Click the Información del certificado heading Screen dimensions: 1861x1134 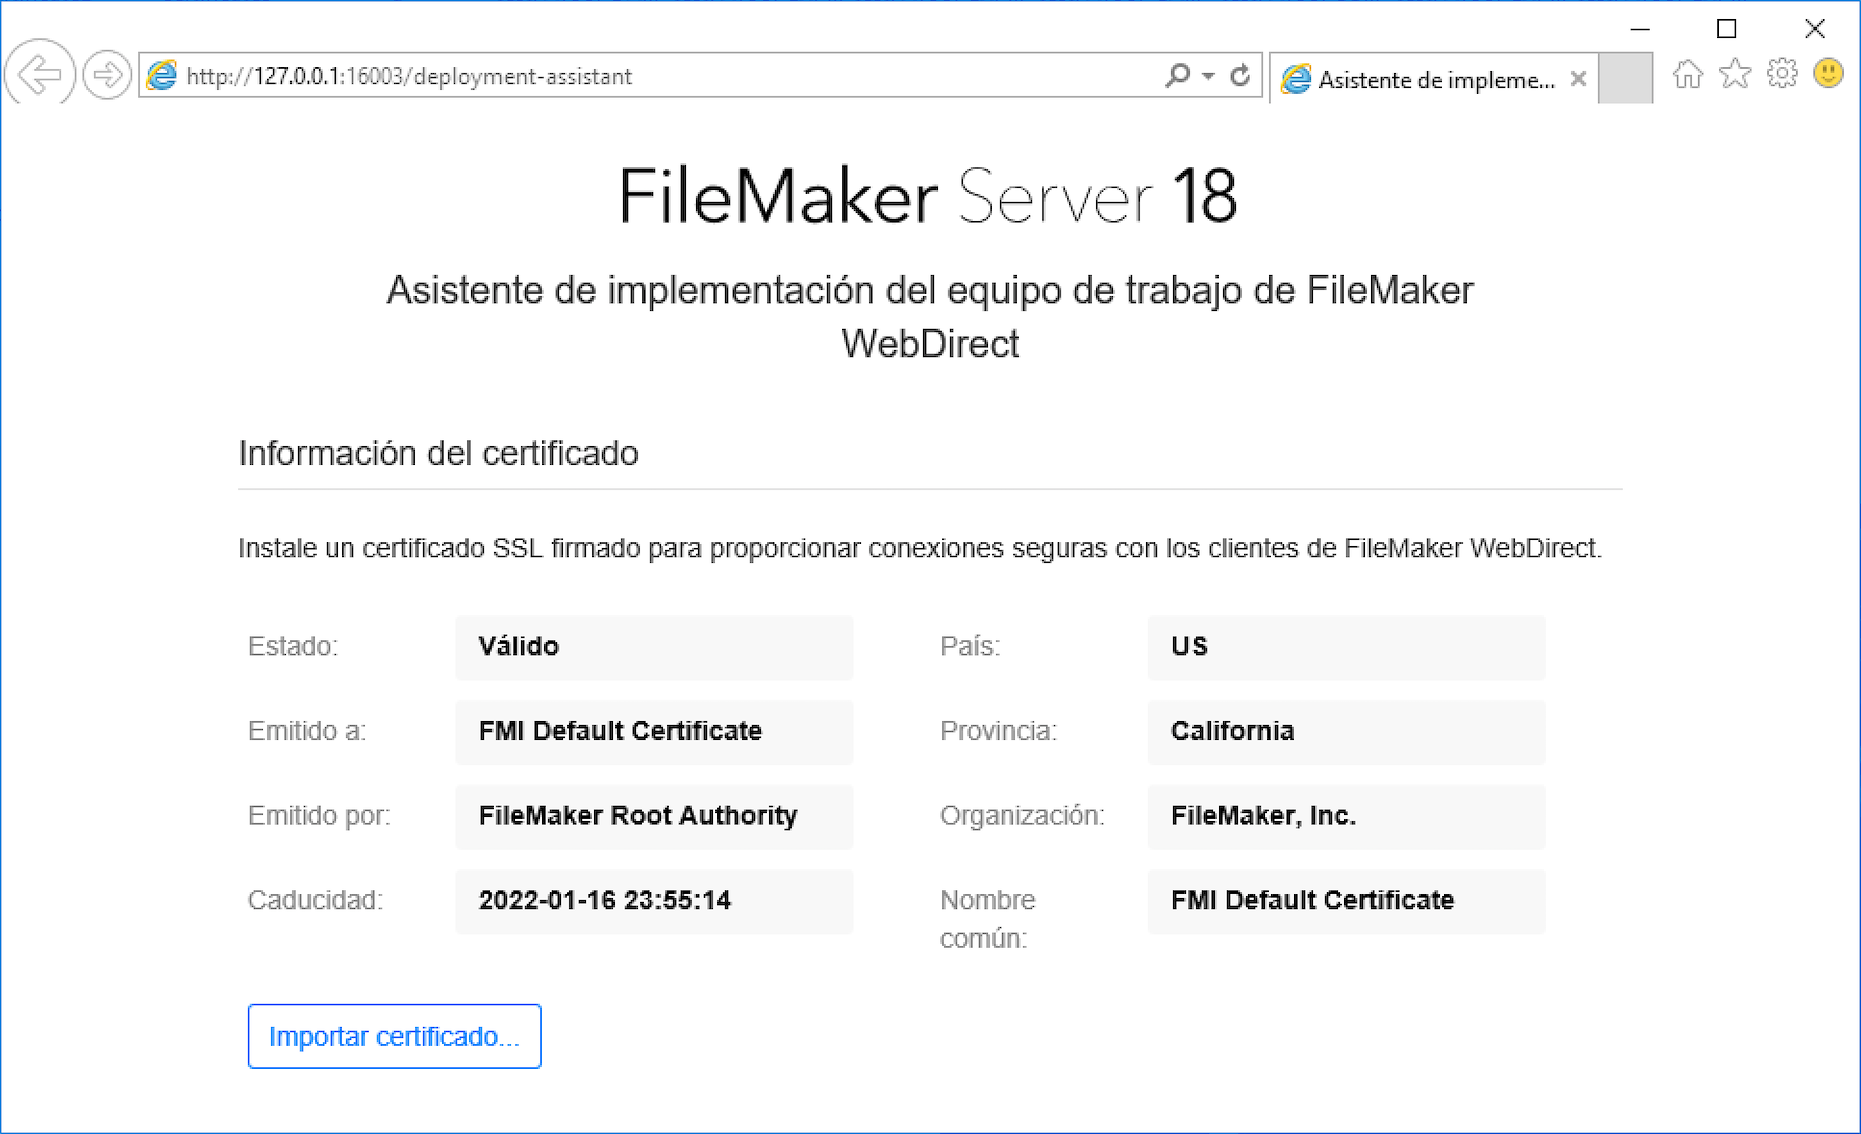tap(438, 453)
